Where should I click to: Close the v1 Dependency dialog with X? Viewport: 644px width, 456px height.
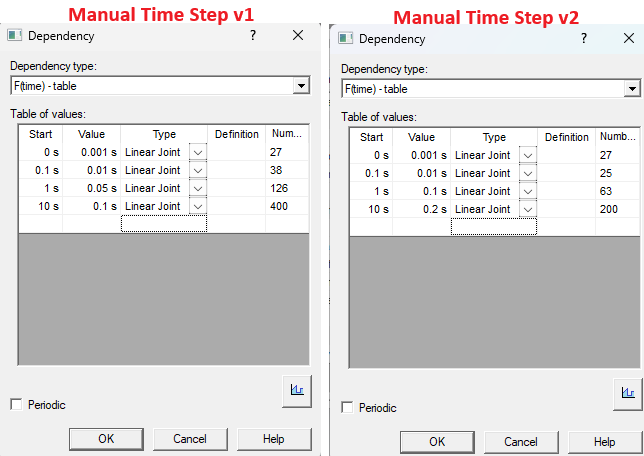coord(297,35)
